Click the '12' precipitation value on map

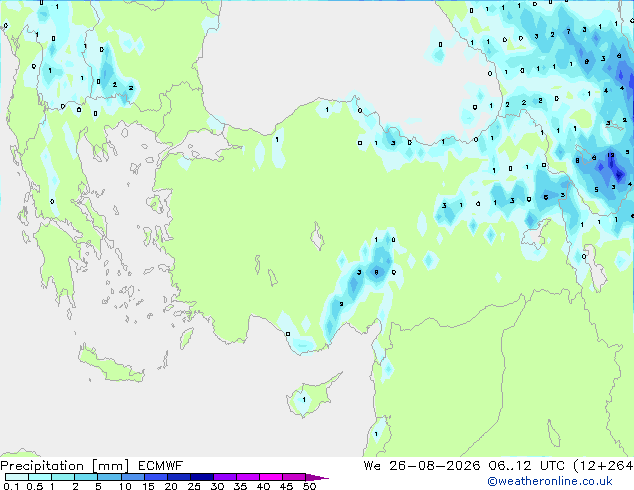[x=611, y=155]
